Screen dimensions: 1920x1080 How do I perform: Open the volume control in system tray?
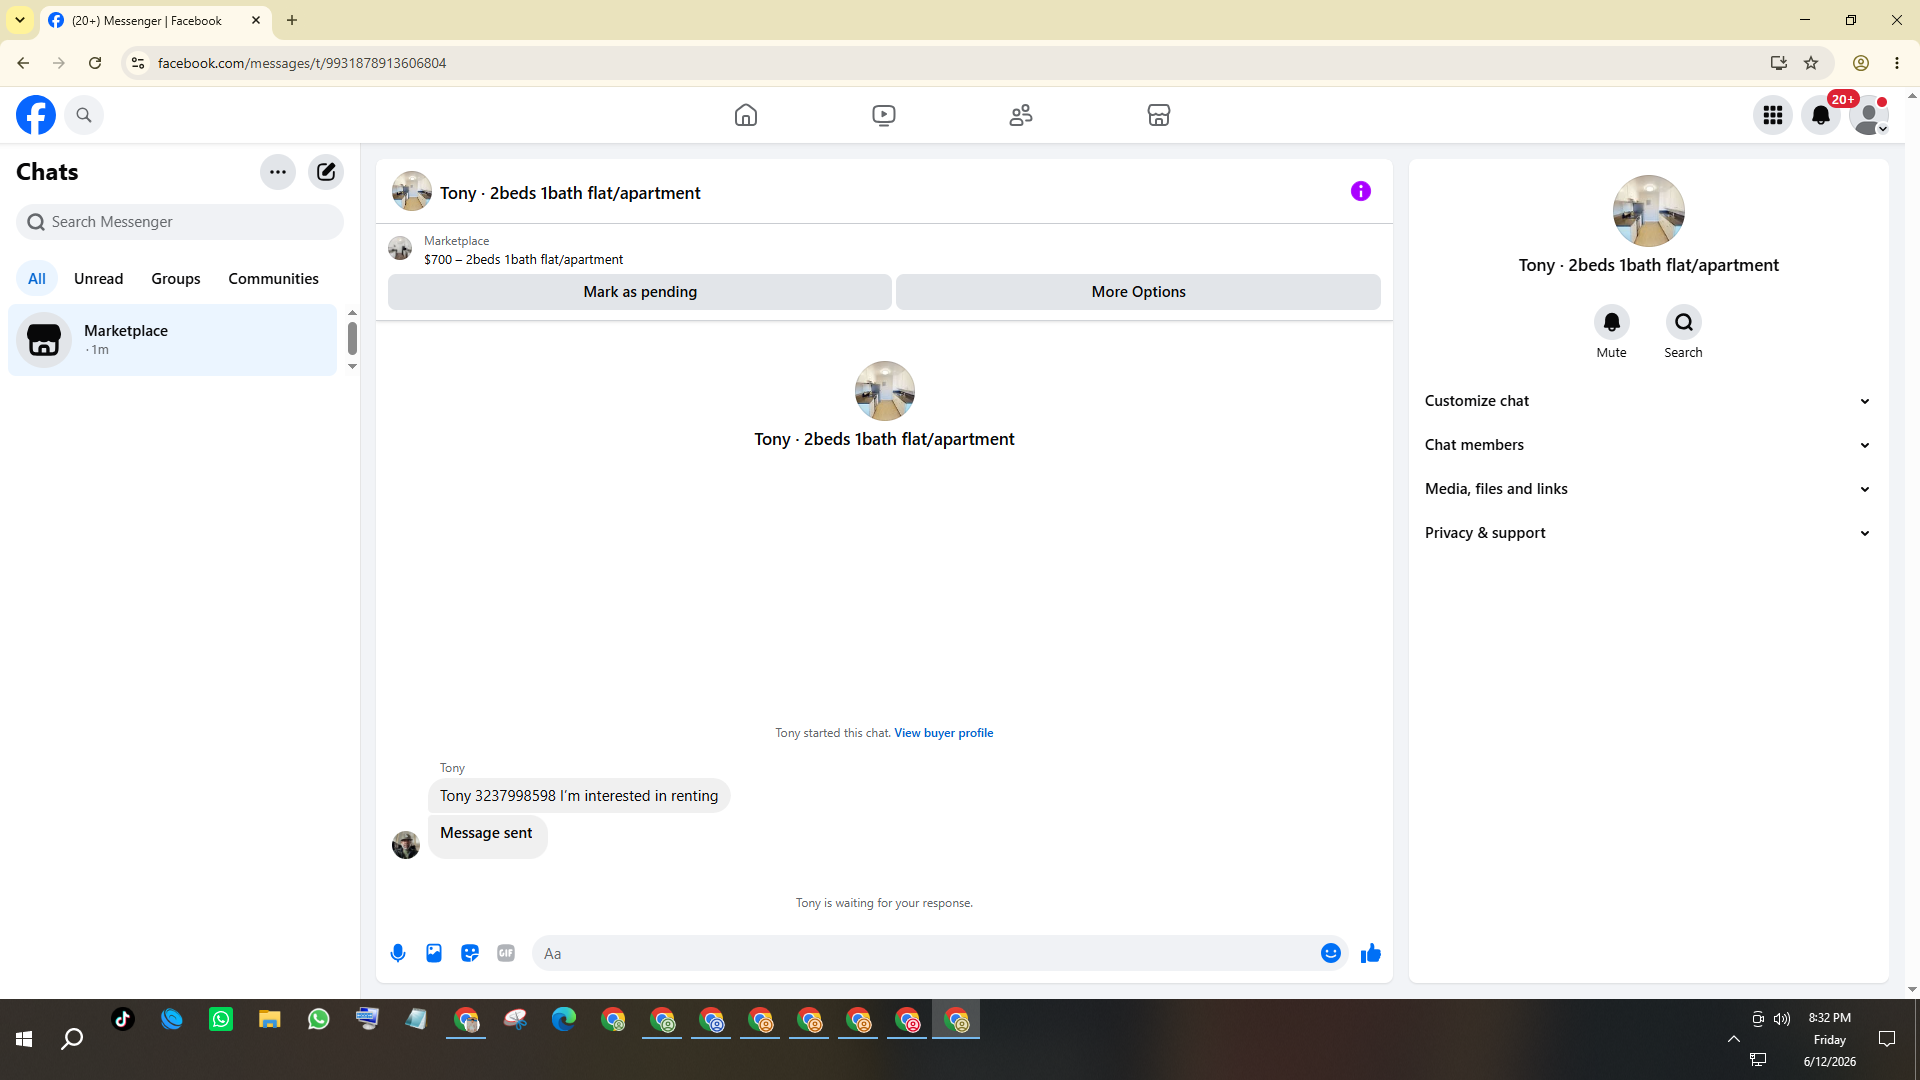[x=1782, y=1019]
